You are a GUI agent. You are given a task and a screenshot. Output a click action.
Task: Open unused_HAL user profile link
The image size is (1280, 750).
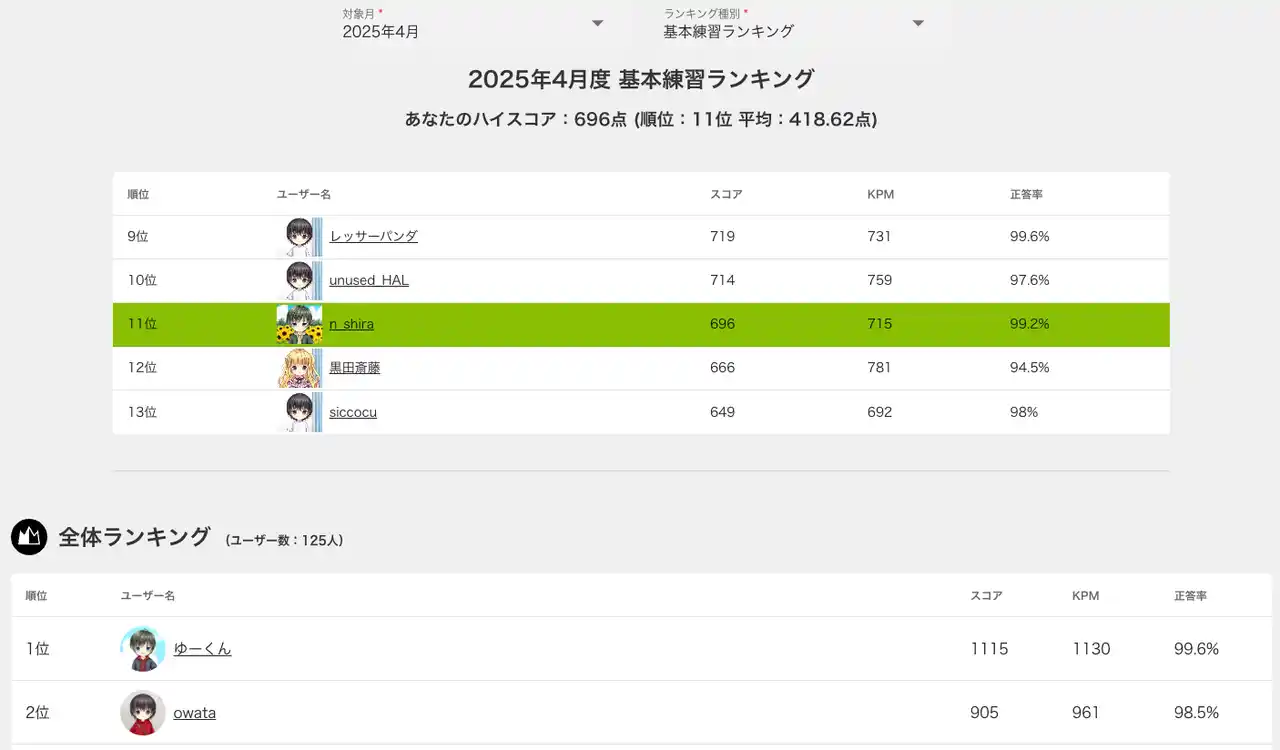[x=369, y=281]
